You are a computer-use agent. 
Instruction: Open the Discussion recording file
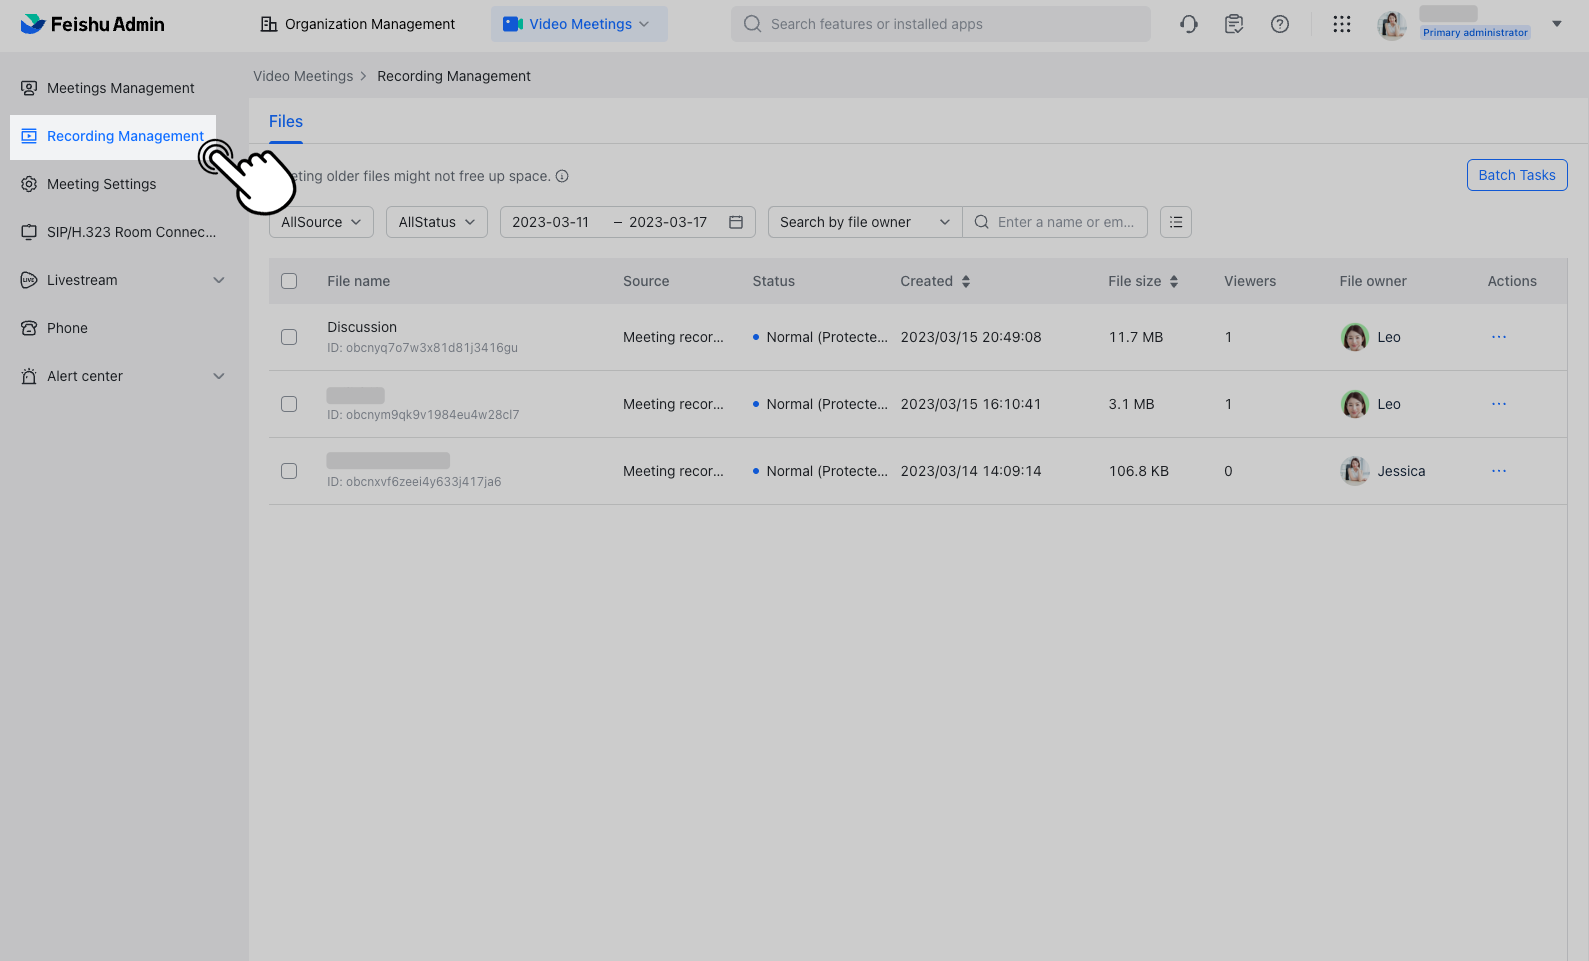pyautogui.click(x=362, y=327)
